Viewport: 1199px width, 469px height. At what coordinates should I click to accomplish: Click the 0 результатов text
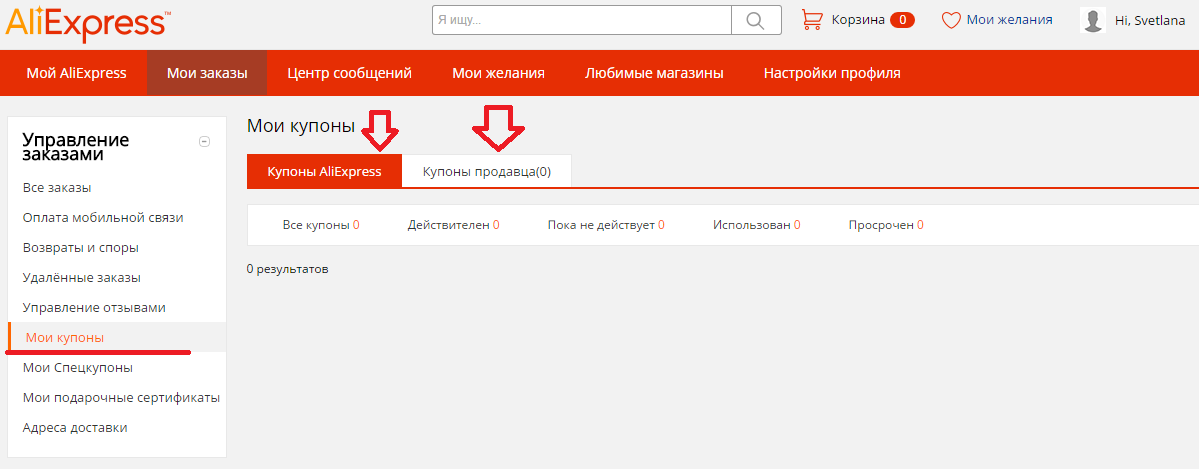click(288, 269)
